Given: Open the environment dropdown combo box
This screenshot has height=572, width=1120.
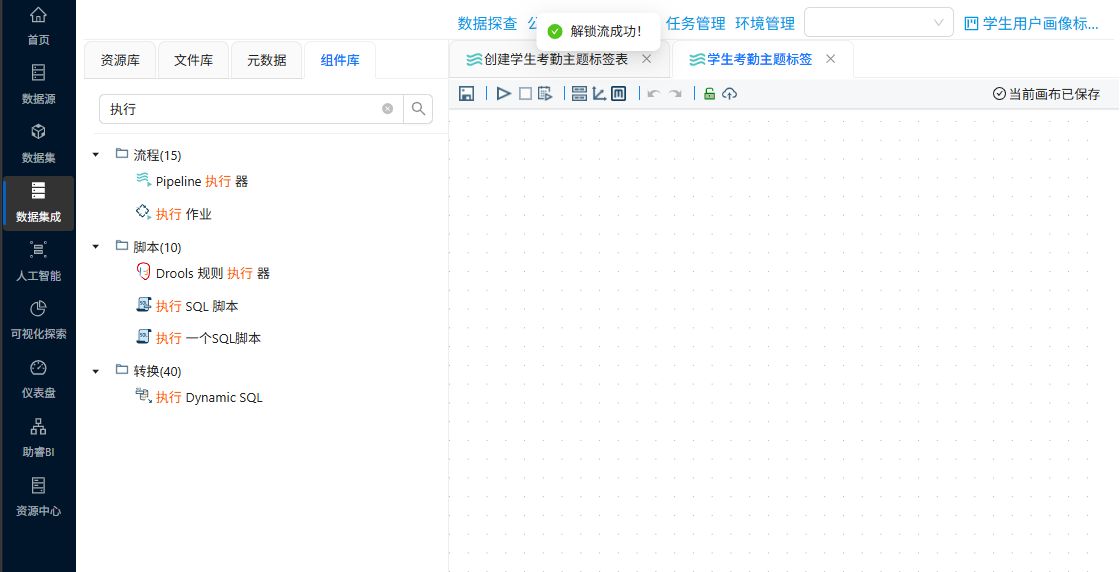Looking at the screenshot, I should coord(879,22).
